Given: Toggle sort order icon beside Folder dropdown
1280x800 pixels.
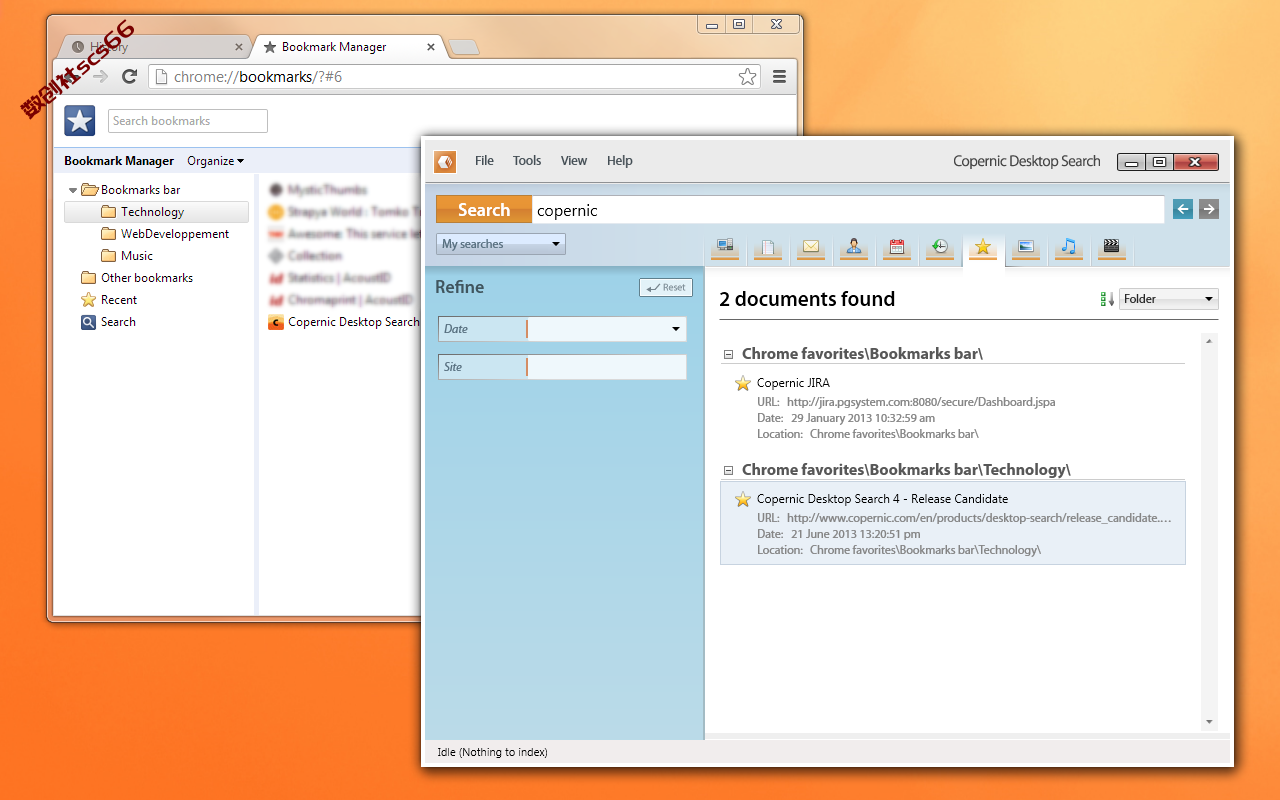Looking at the screenshot, I should coord(1107,299).
